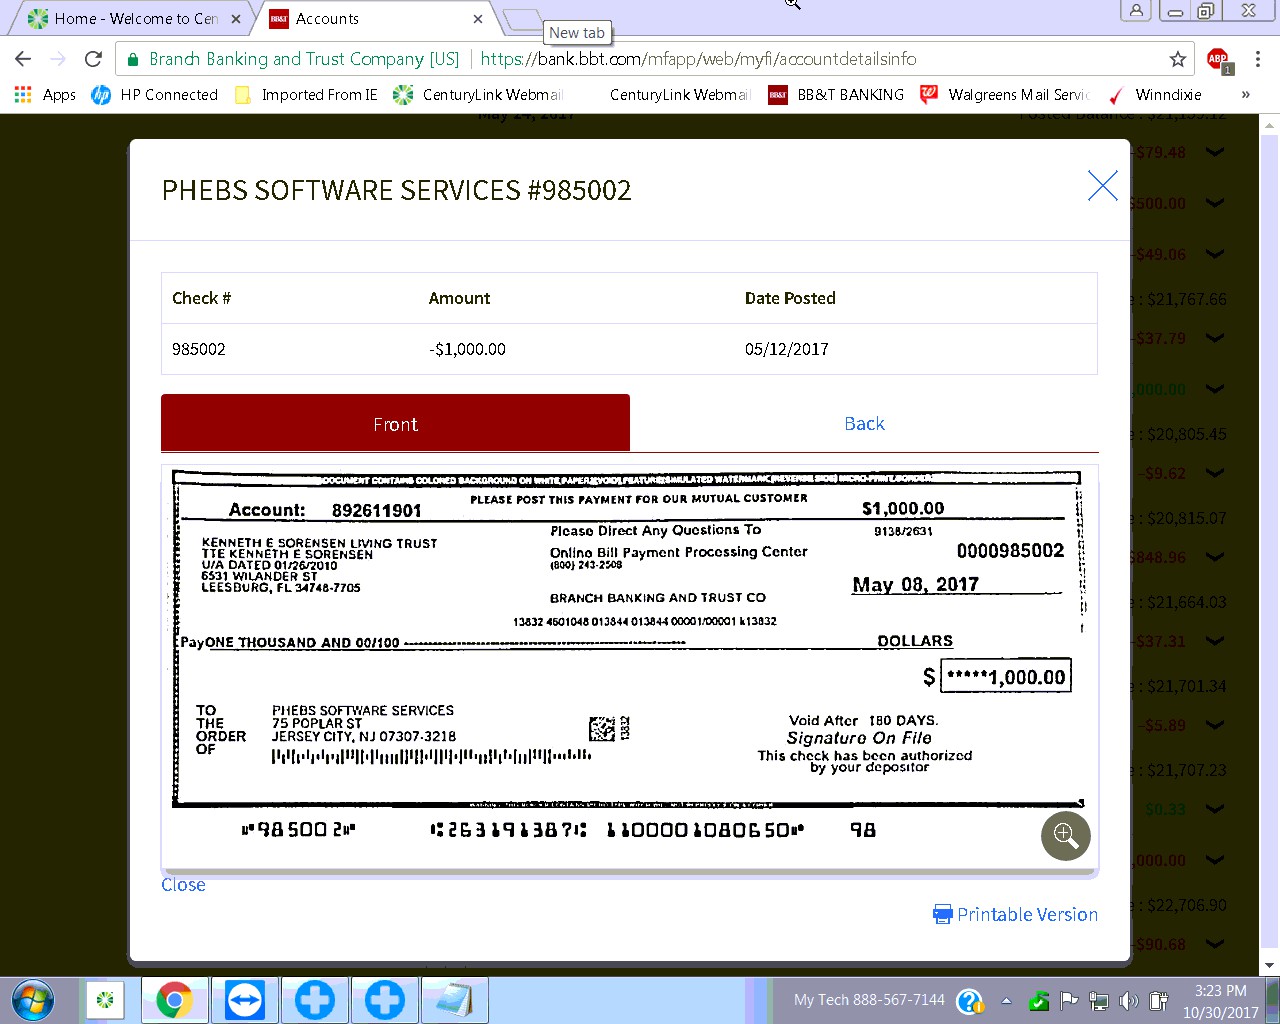Click the page scrollbar up arrow
Viewport: 1280px width, 1024px height.
[x=1270, y=127]
